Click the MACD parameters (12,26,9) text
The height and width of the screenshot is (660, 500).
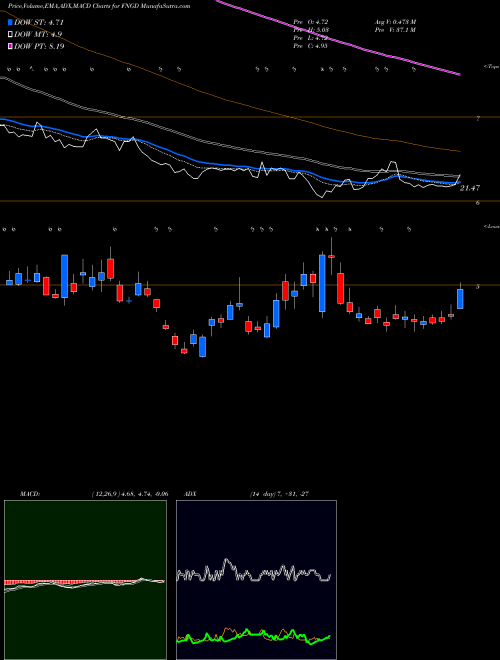pos(130,494)
